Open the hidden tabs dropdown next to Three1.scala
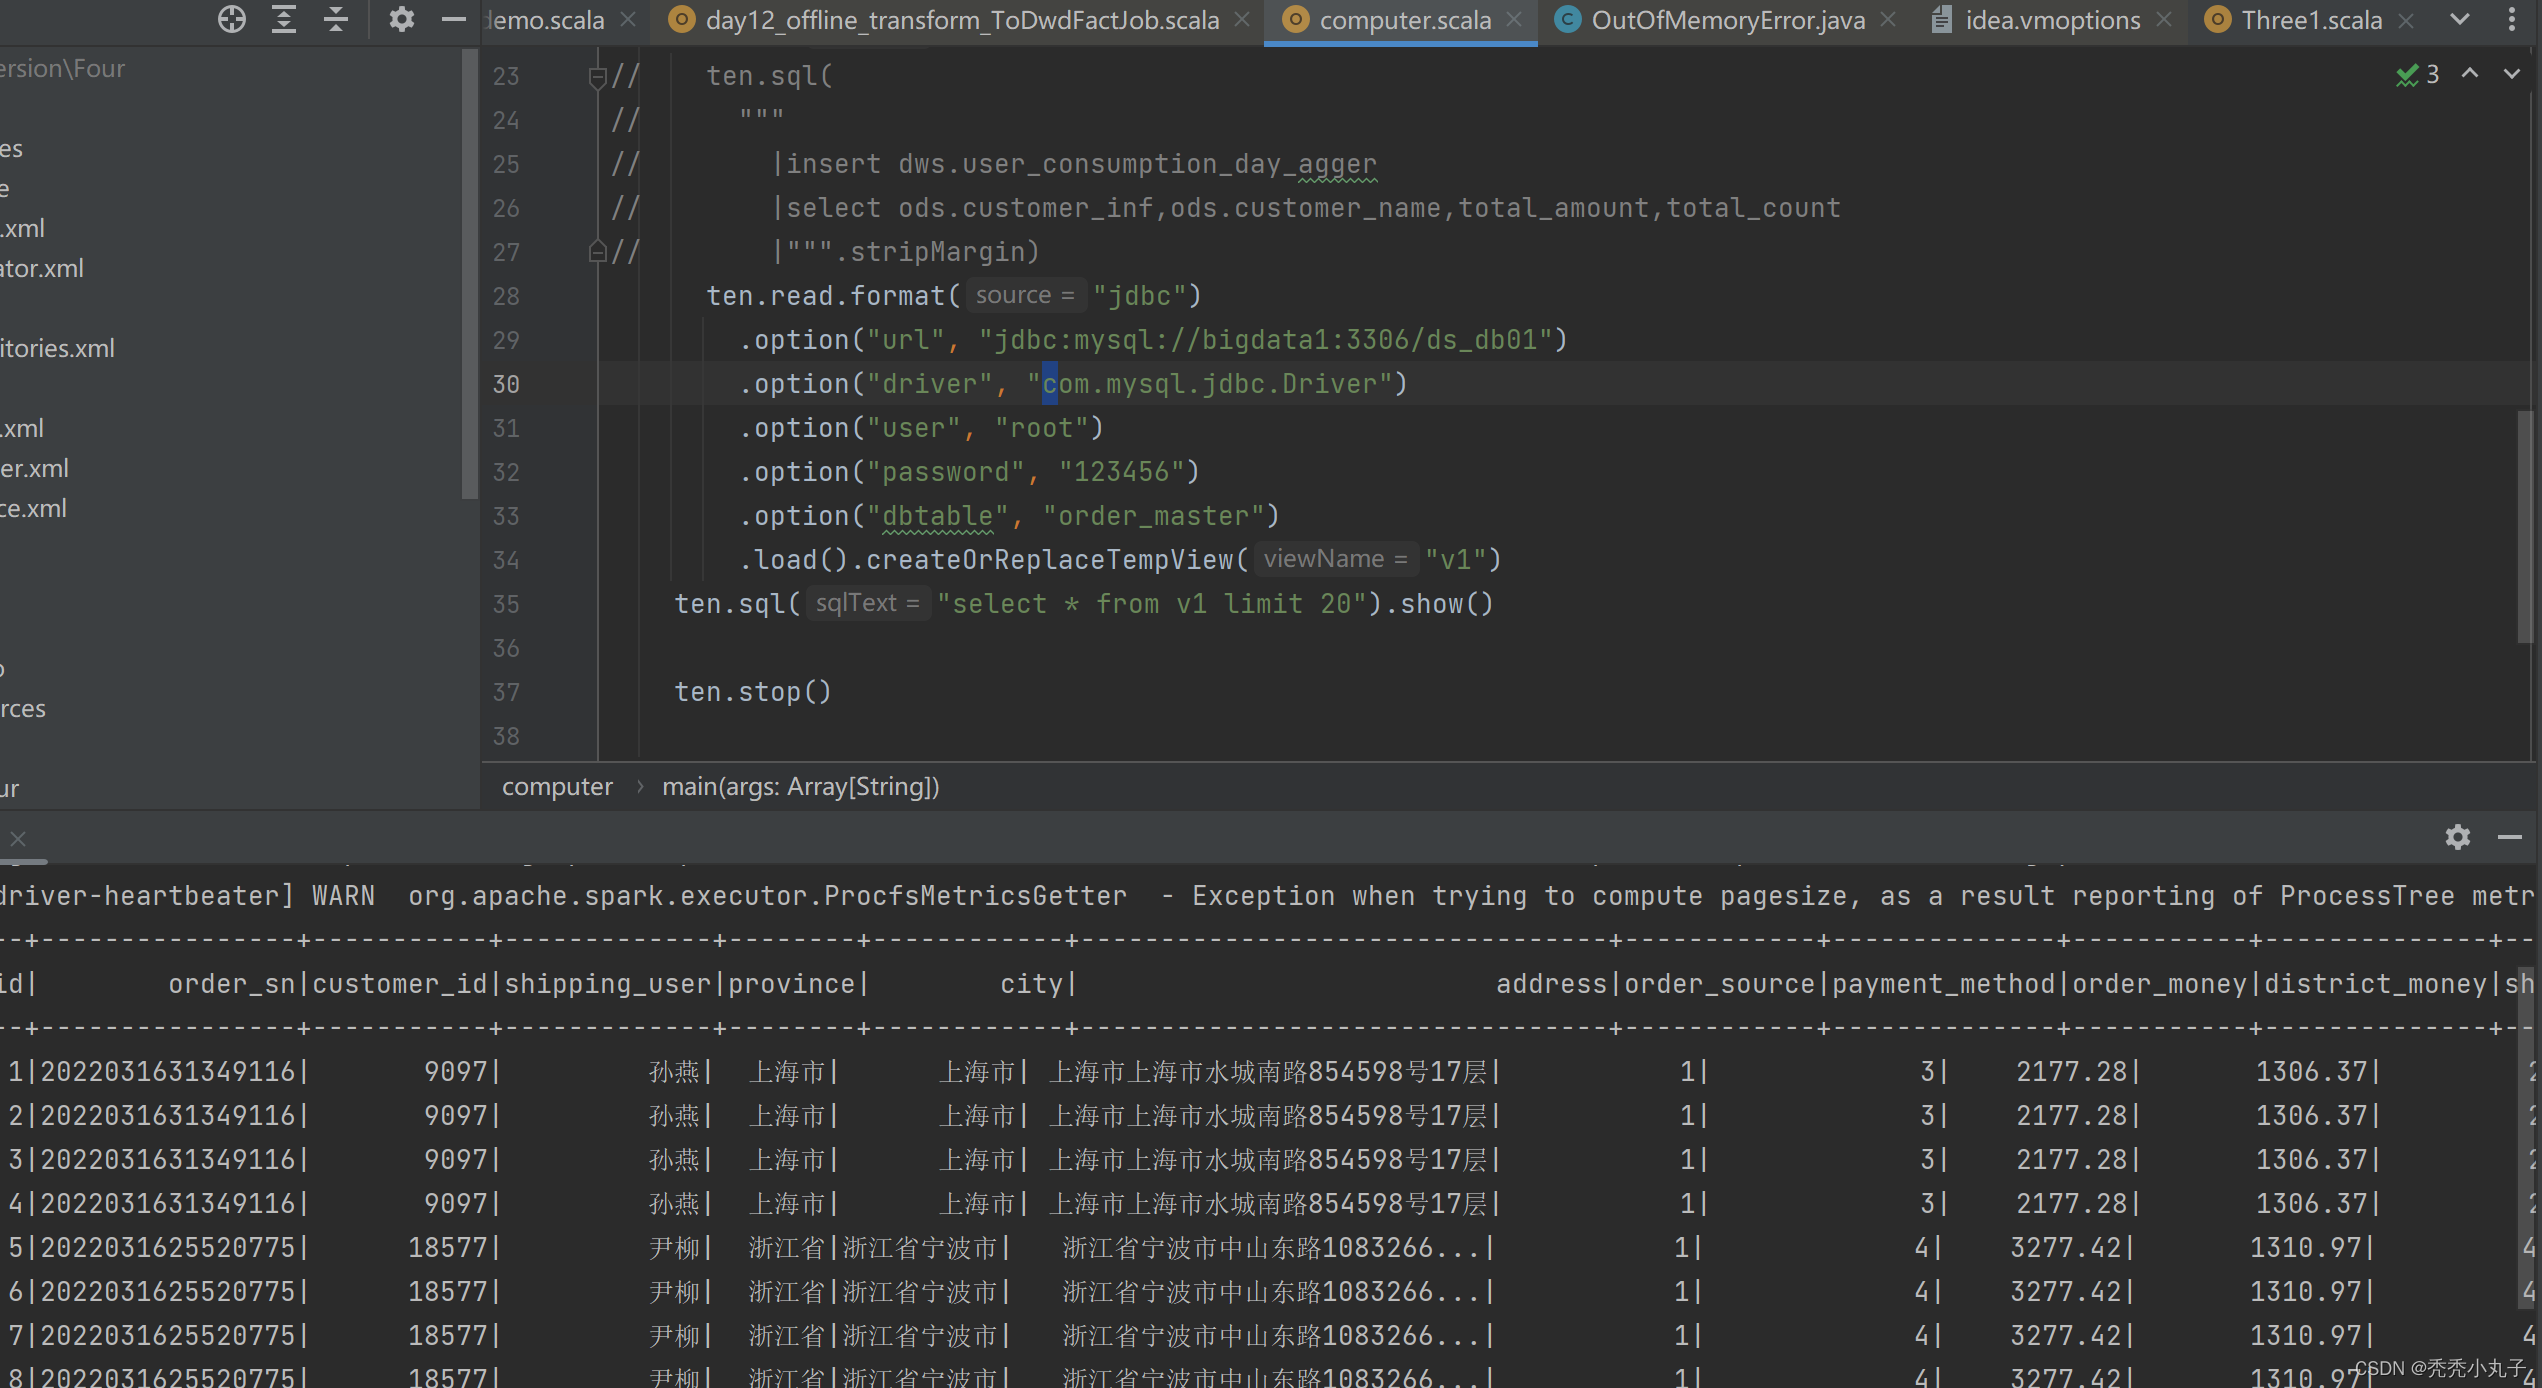The image size is (2542, 1388). pyautogui.click(x=2459, y=19)
